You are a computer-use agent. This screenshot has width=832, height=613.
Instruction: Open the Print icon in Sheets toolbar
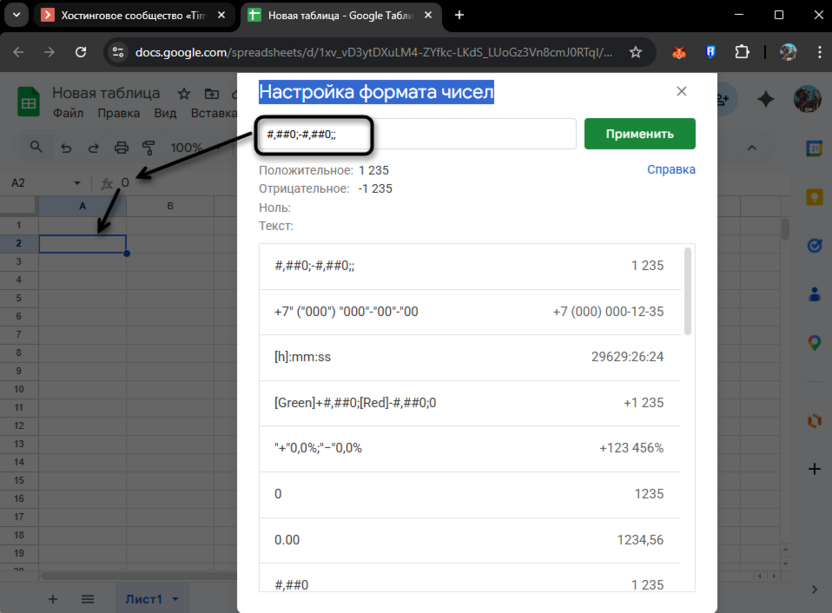point(122,146)
